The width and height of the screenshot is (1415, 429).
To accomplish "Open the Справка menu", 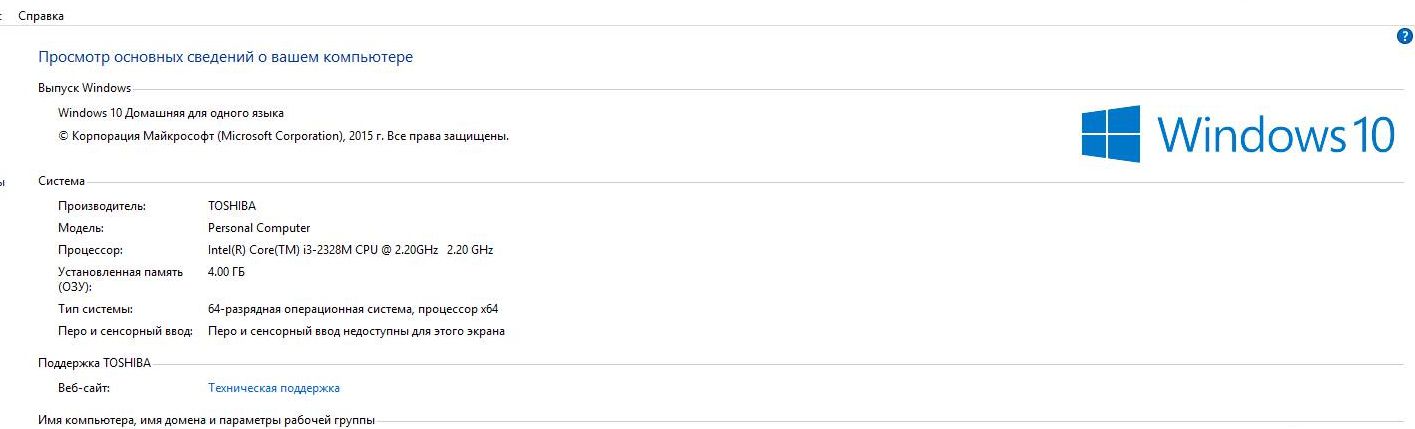I will pos(41,17).
